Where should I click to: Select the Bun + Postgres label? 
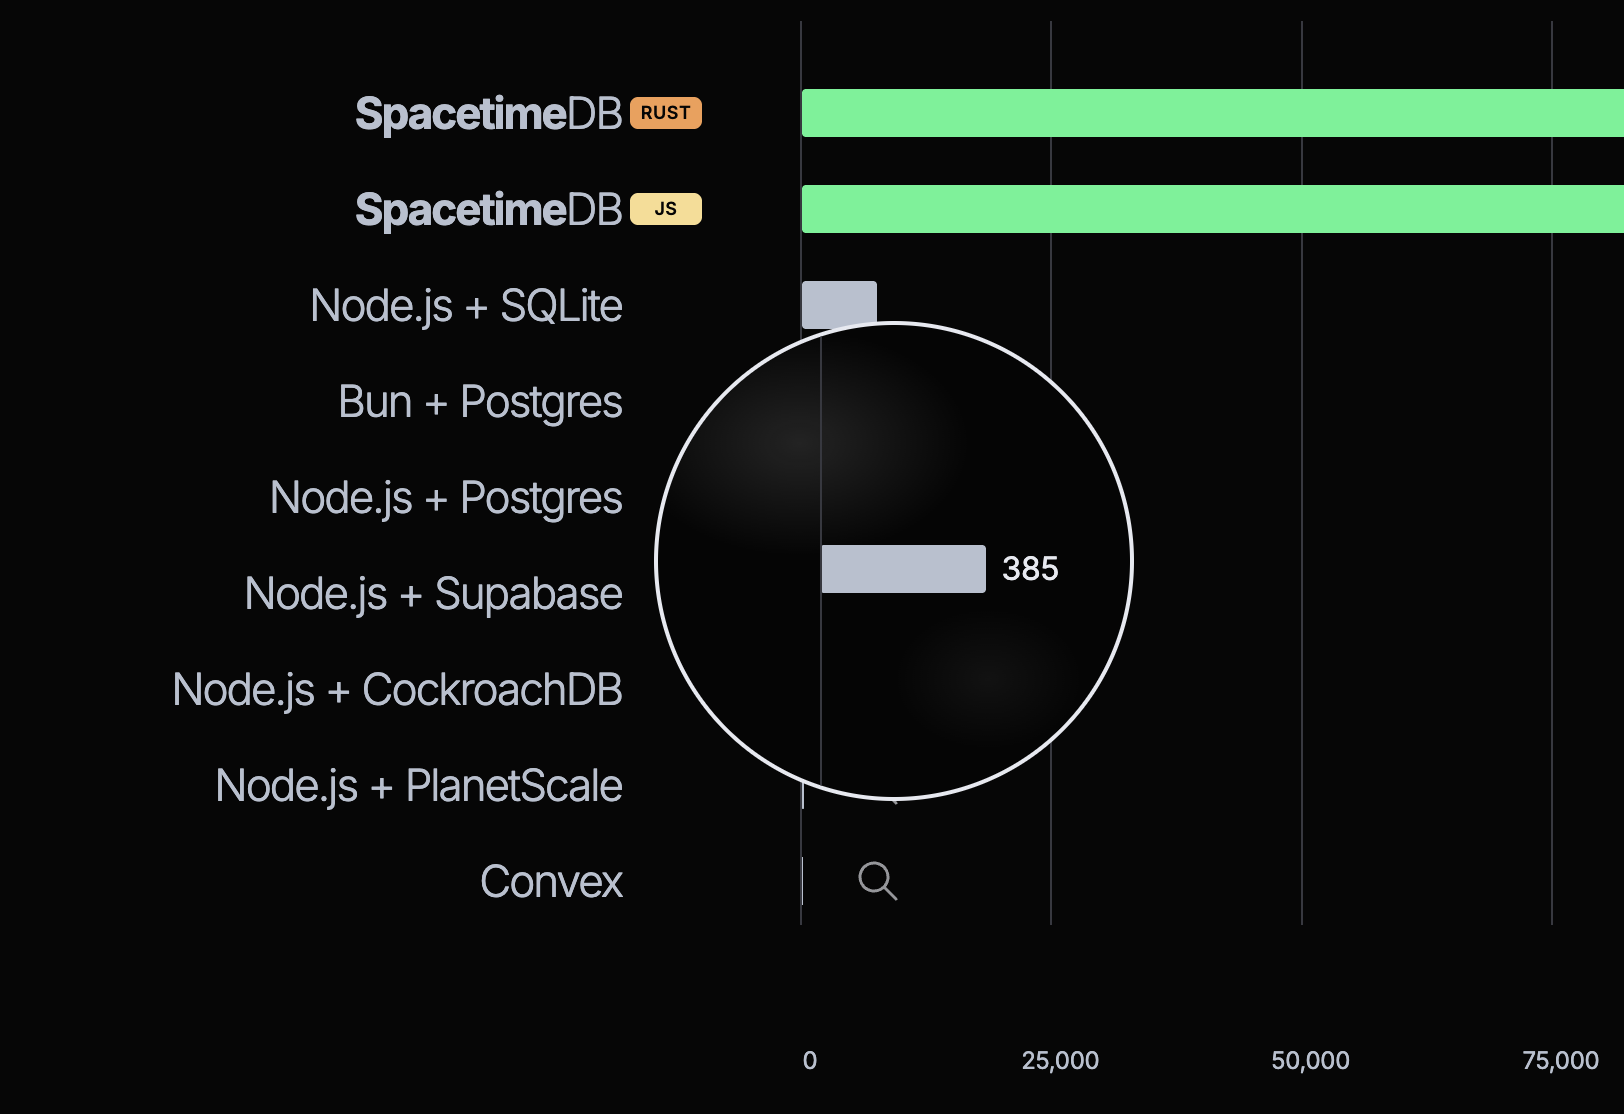[480, 402]
